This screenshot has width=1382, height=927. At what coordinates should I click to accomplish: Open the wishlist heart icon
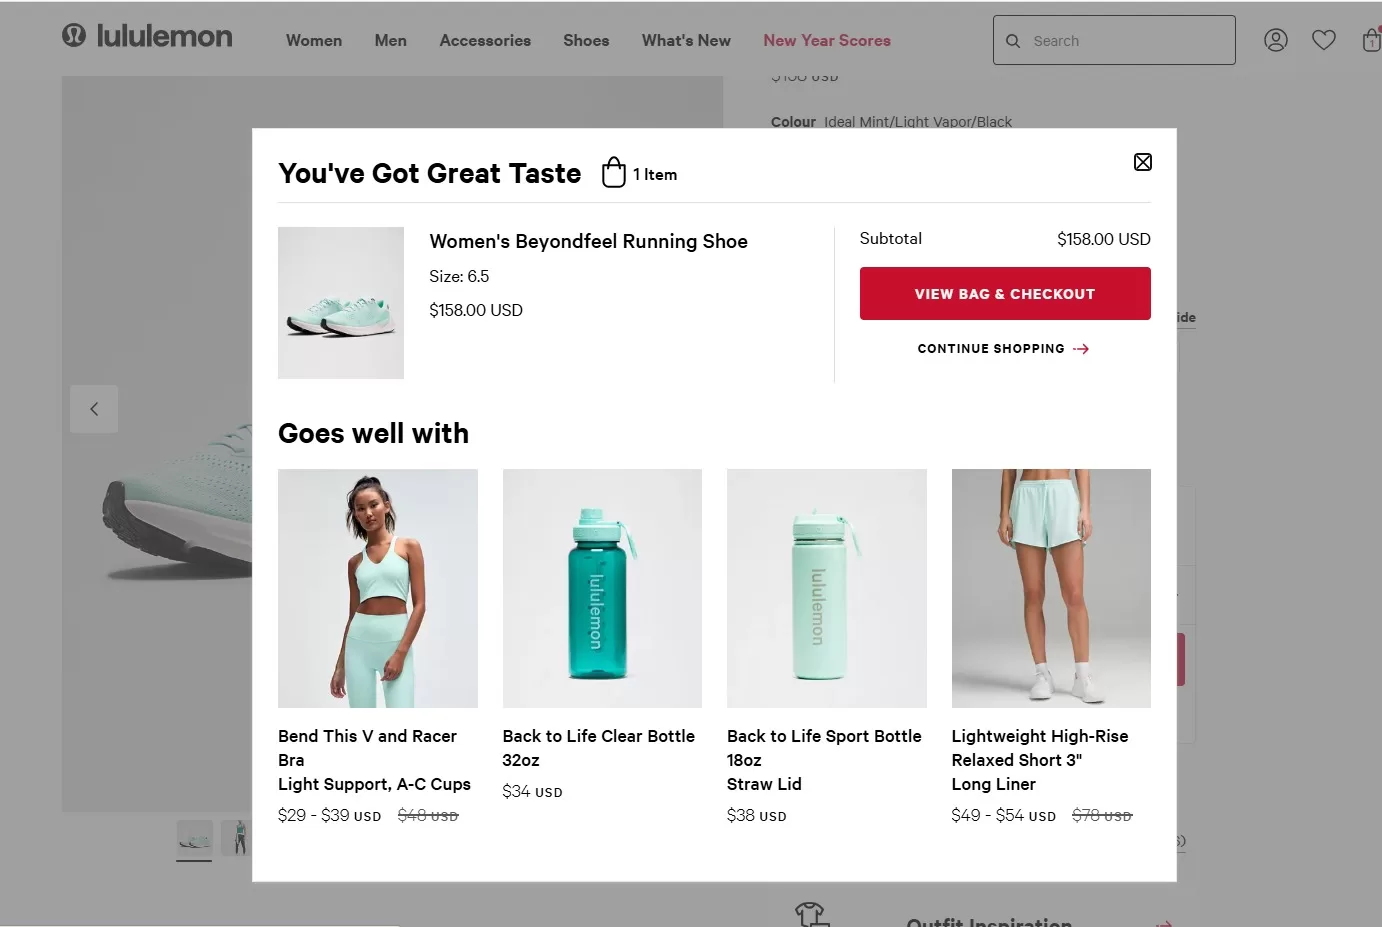coord(1324,40)
